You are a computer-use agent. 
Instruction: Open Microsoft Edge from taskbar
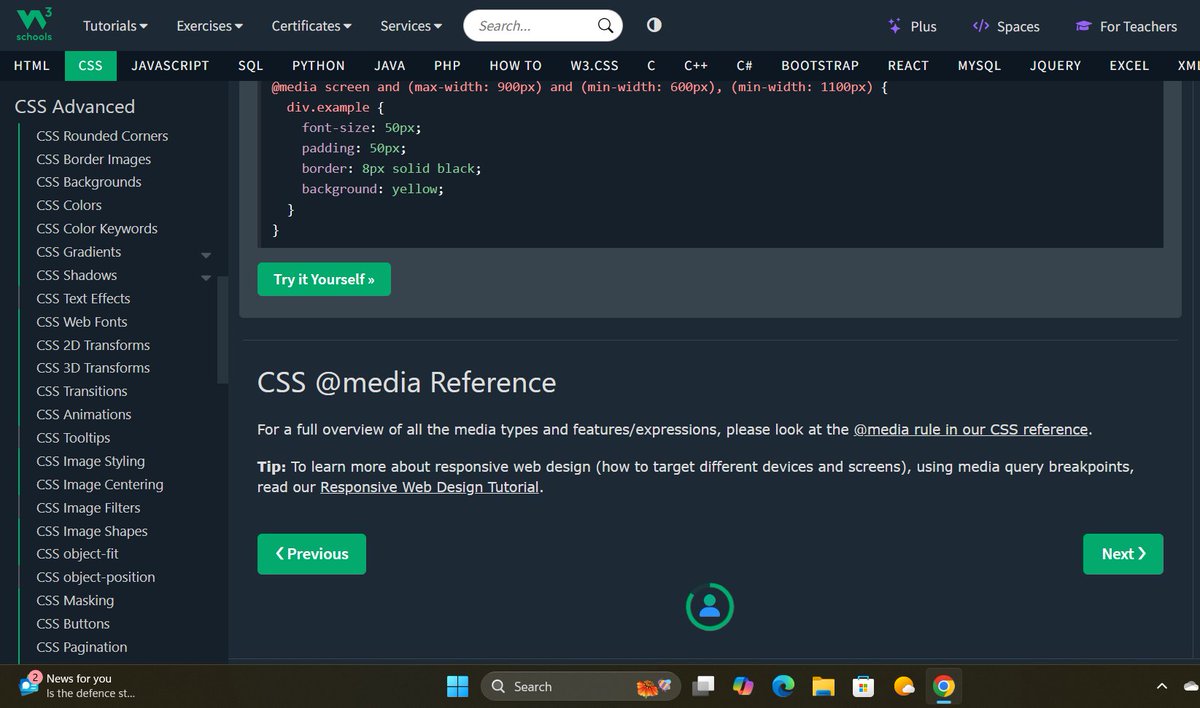(783, 686)
